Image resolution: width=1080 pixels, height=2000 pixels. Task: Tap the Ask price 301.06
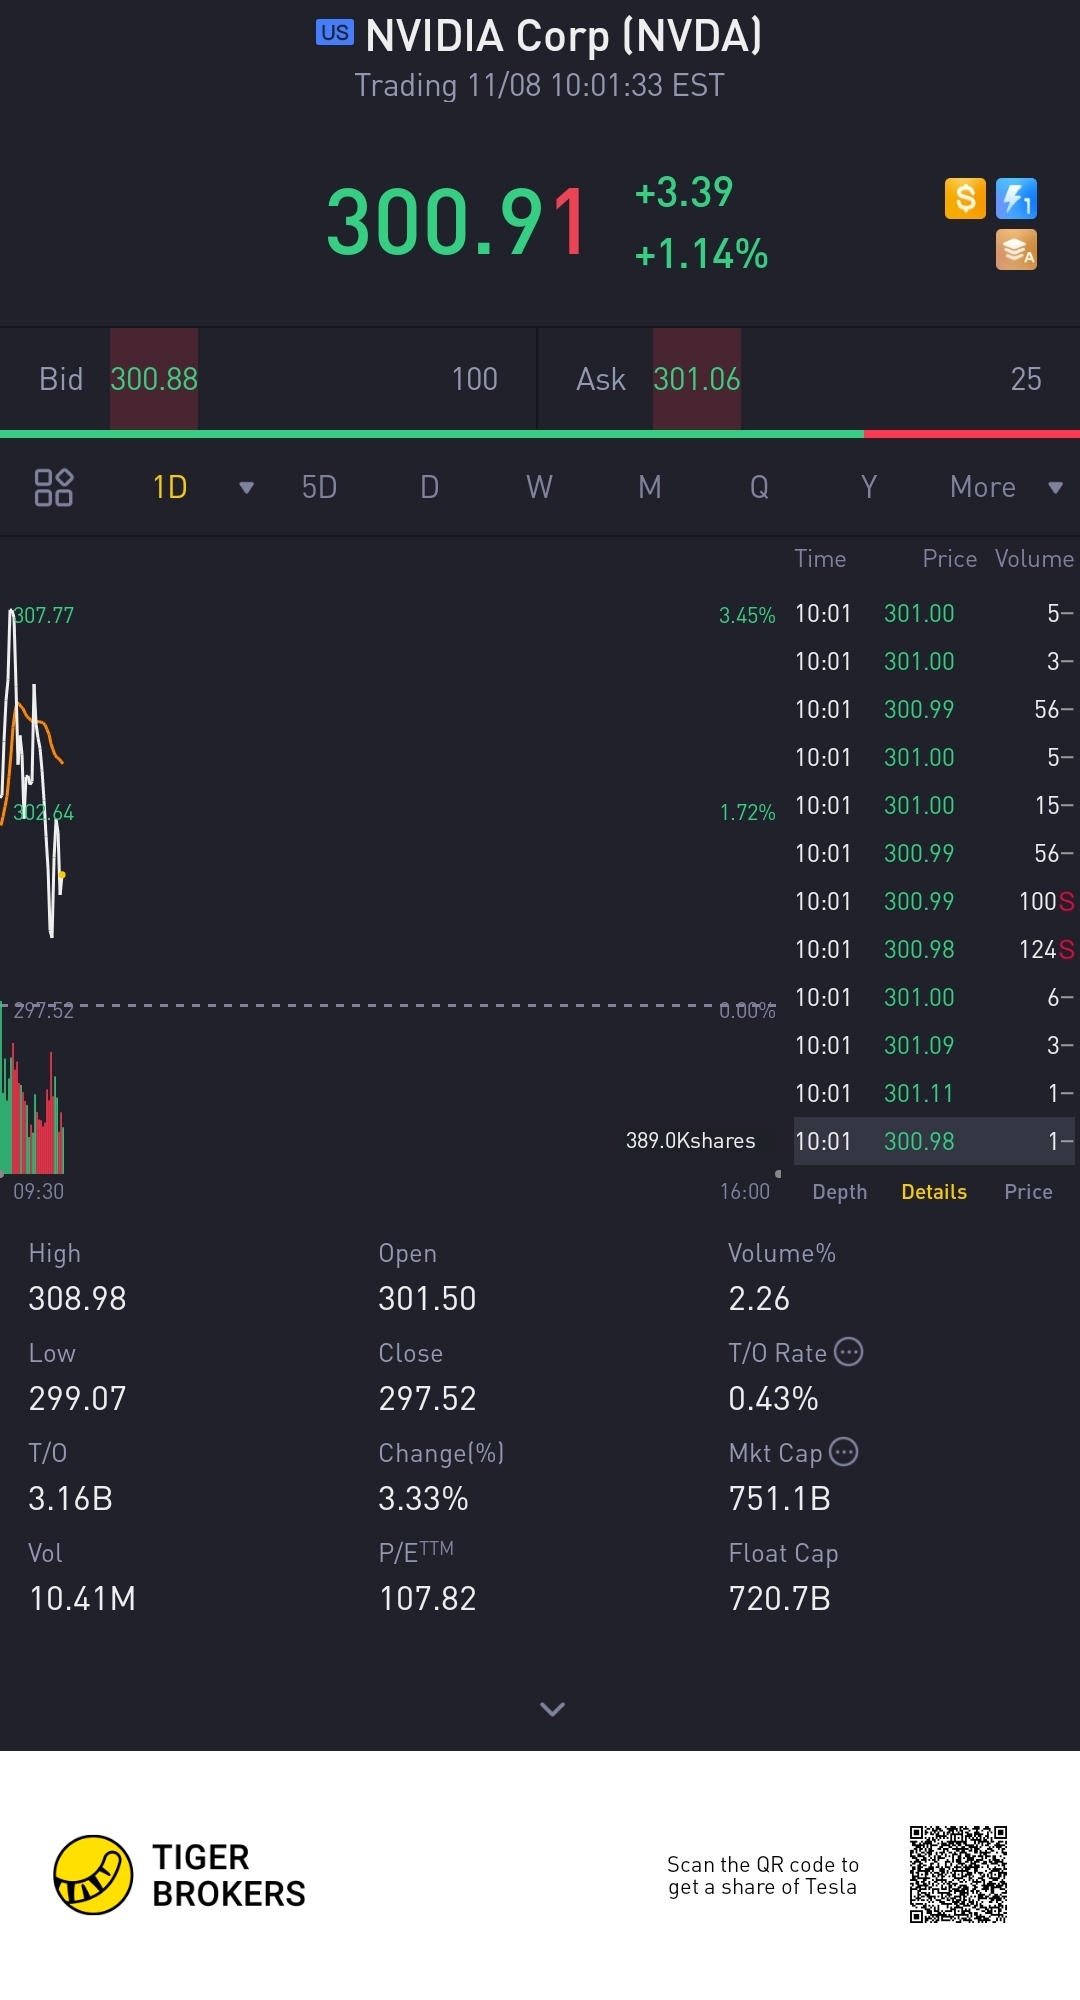click(x=697, y=379)
